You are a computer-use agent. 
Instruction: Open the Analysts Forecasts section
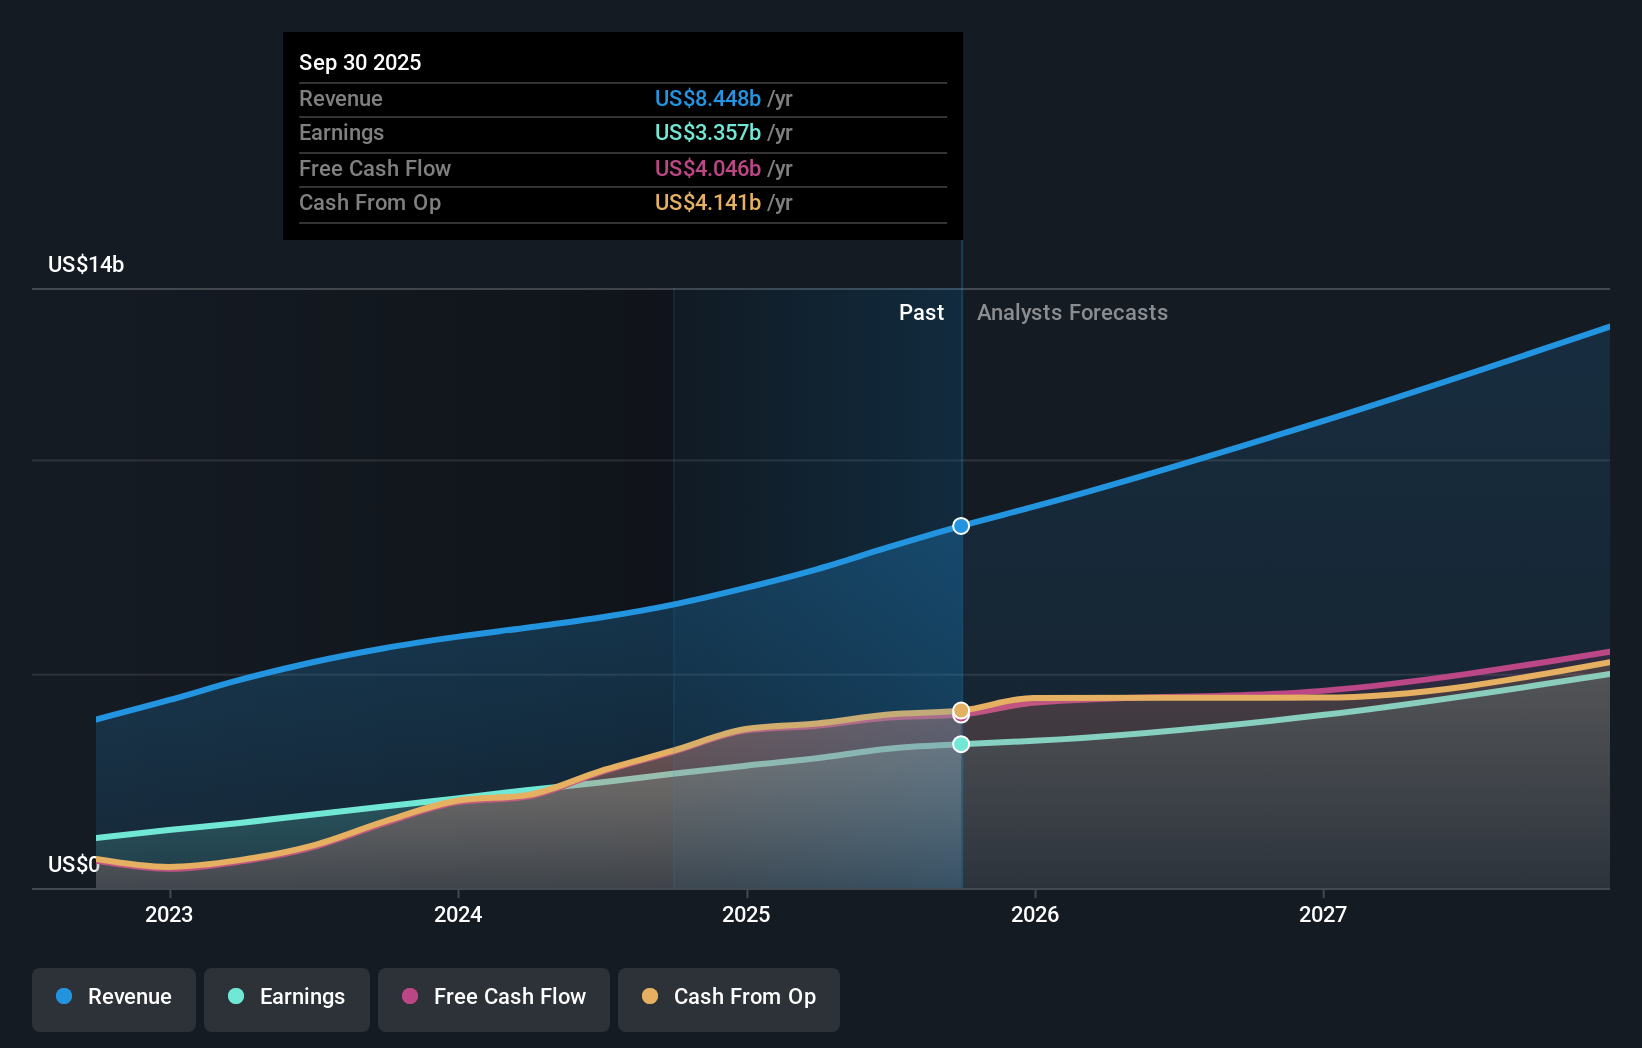click(1072, 312)
